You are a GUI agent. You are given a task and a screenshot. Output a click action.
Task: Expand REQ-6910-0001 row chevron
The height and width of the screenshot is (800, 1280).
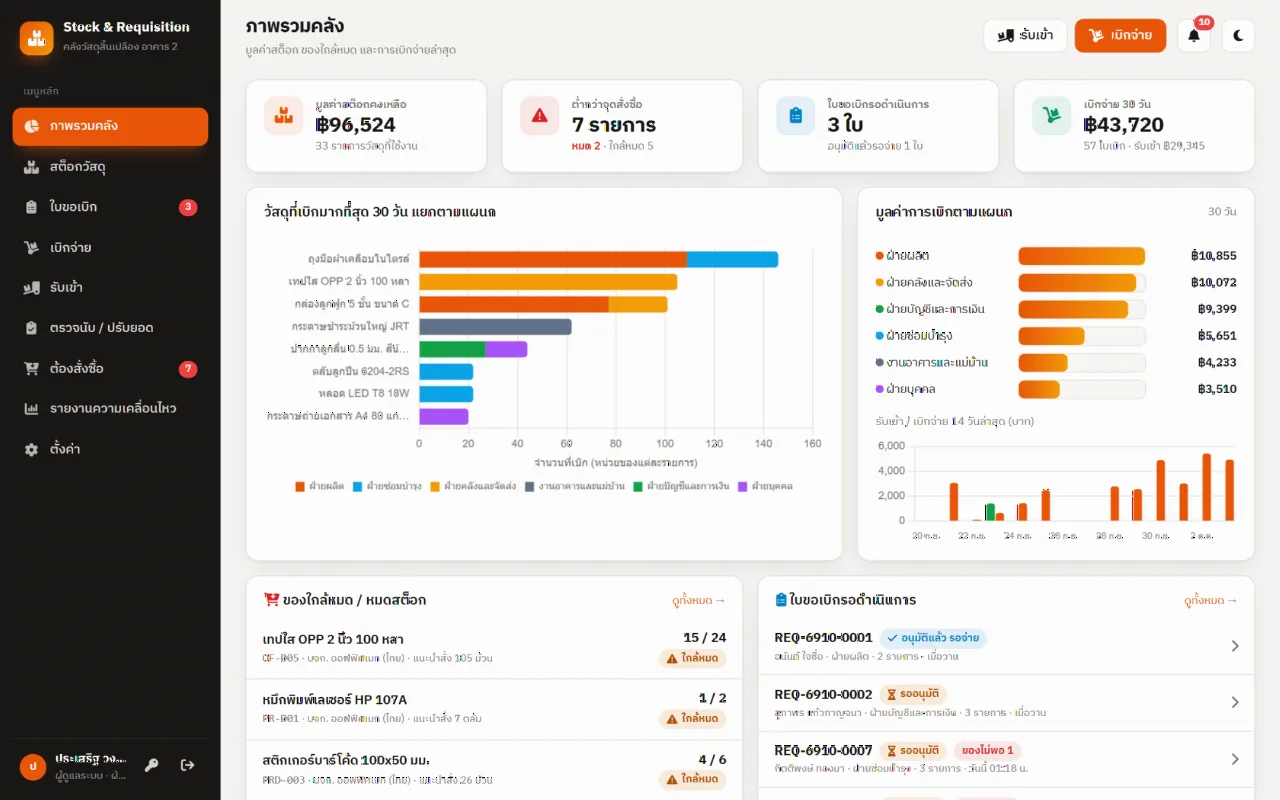pyautogui.click(x=1235, y=646)
